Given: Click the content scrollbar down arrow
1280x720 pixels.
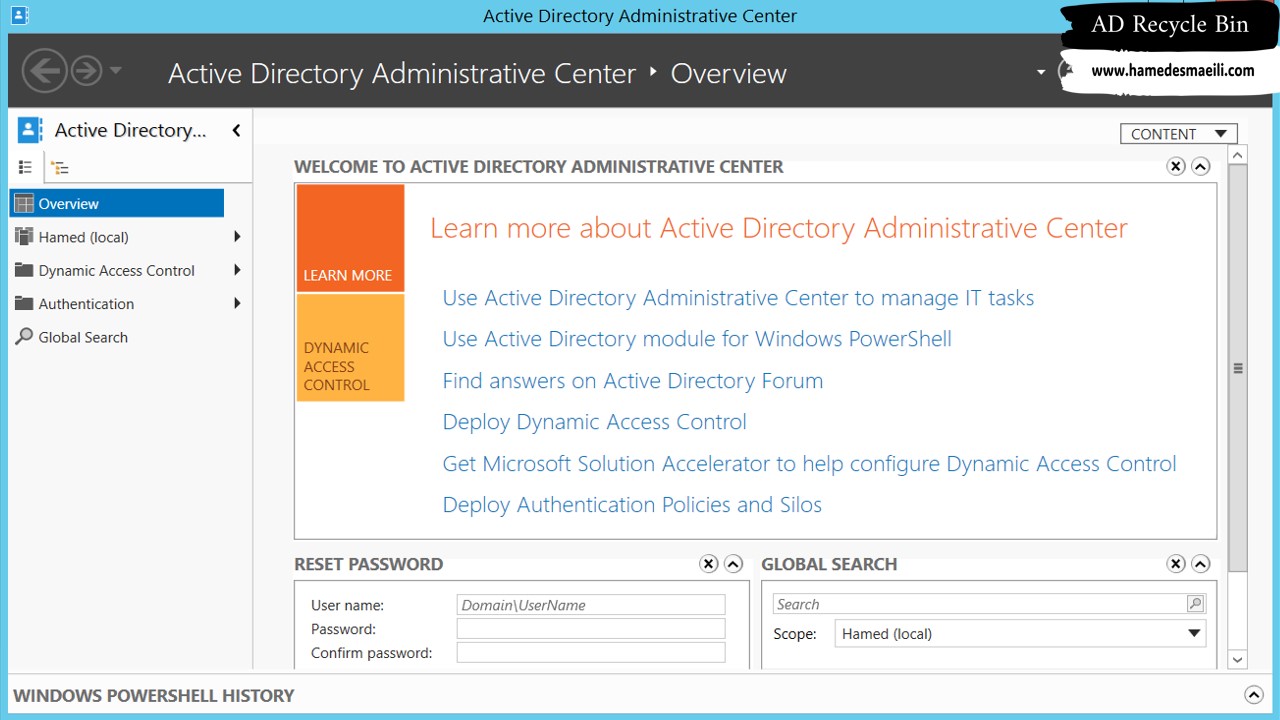Looking at the screenshot, I should click(x=1237, y=659).
